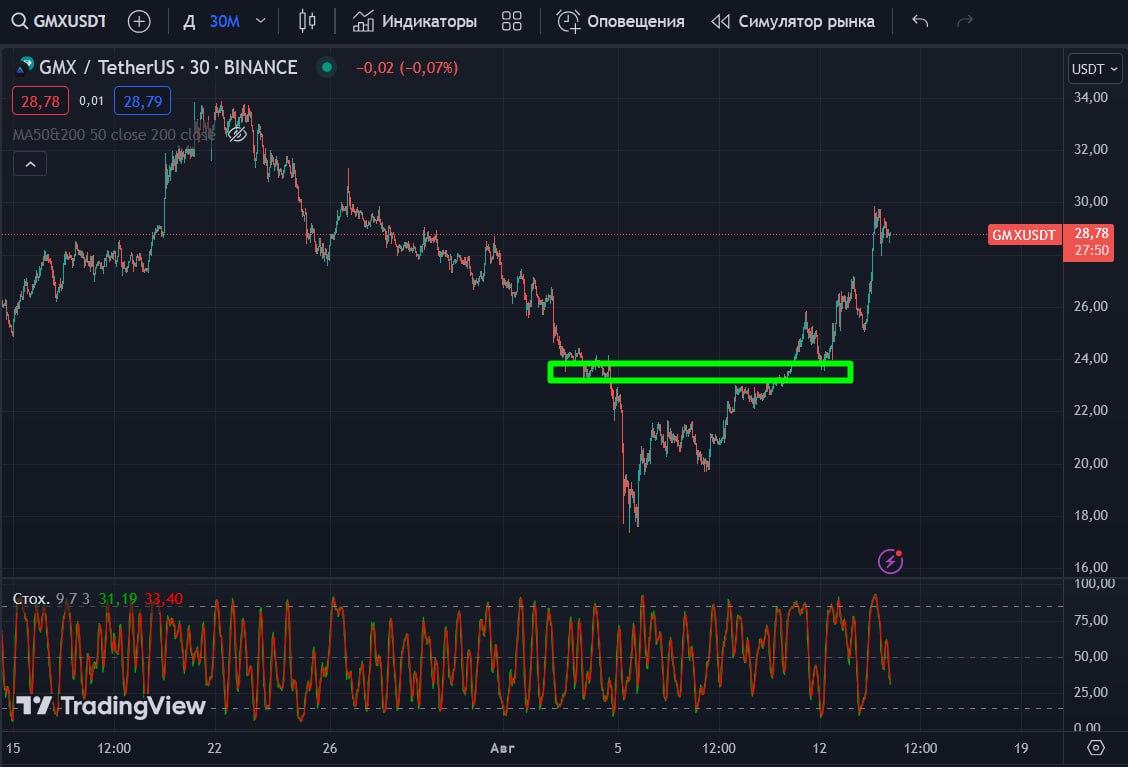The height and width of the screenshot is (767, 1128).
Task: Click the purple lightning quick-action icon
Action: click(x=891, y=561)
